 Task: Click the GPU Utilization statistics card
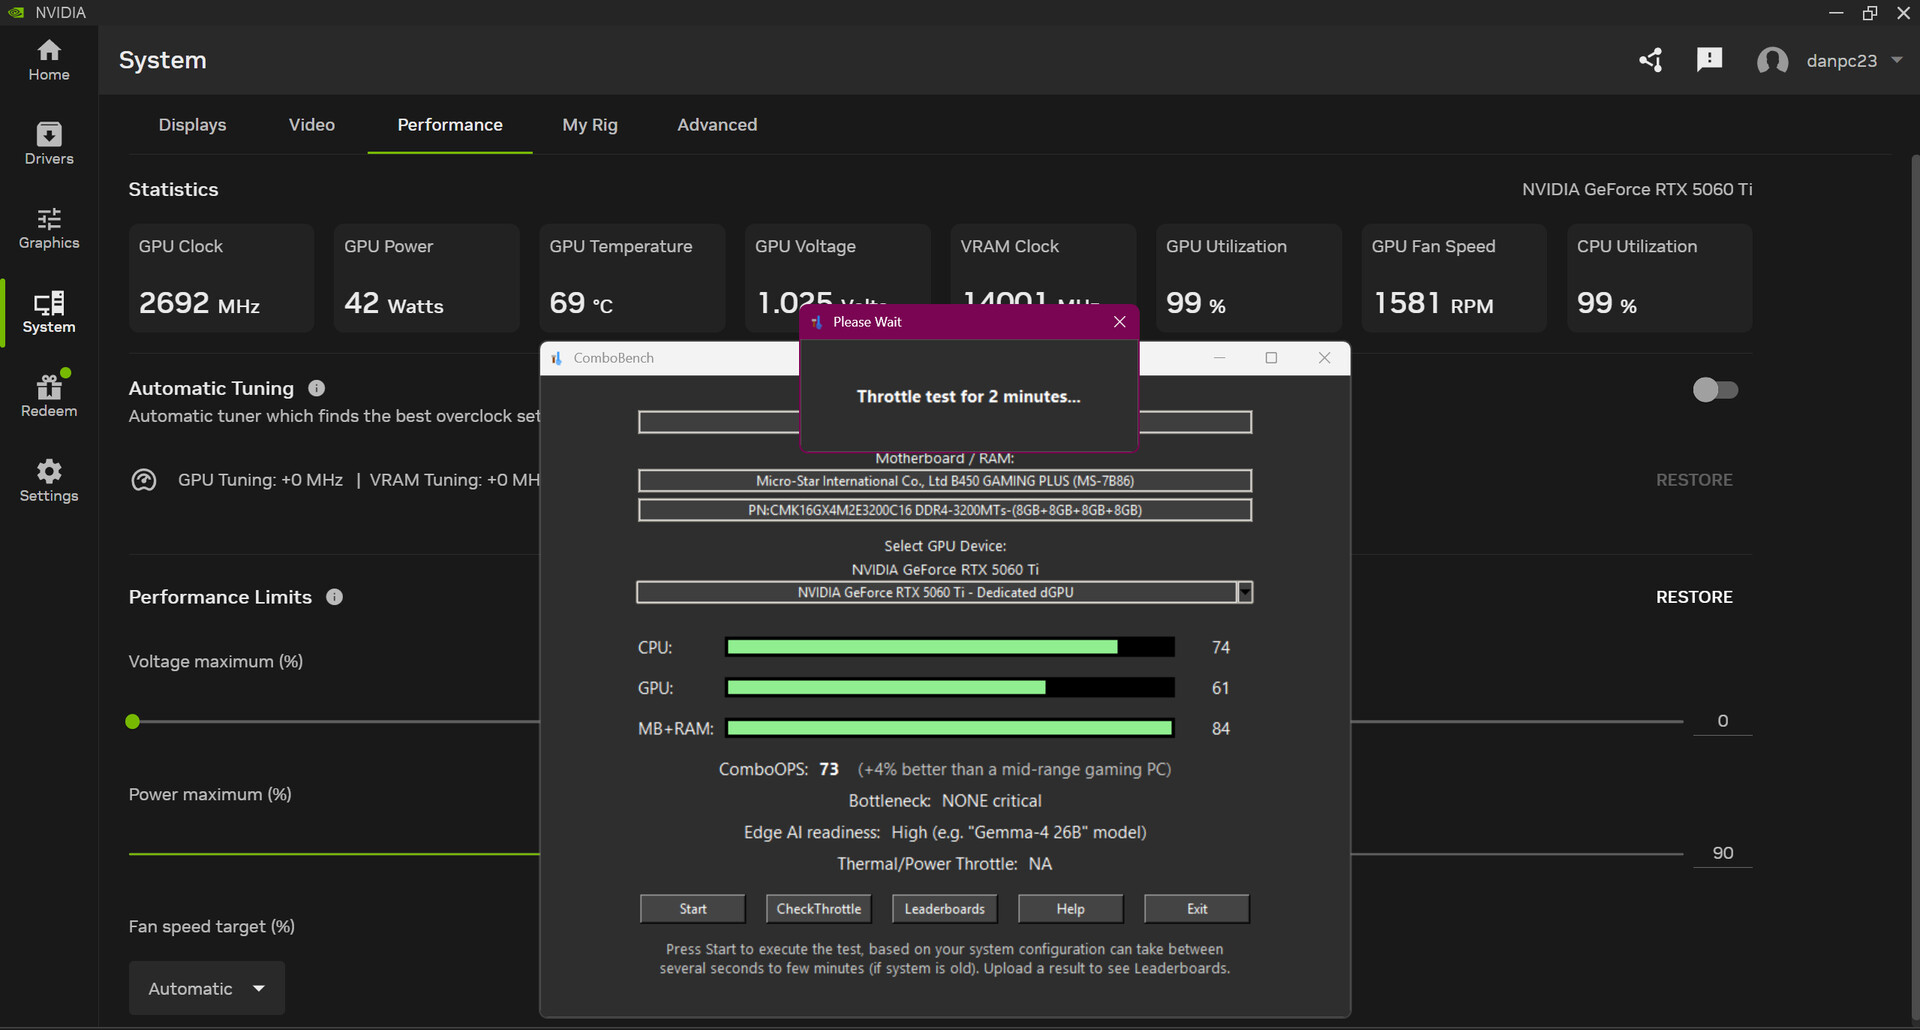pyautogui.click(x=1248, y=278)
